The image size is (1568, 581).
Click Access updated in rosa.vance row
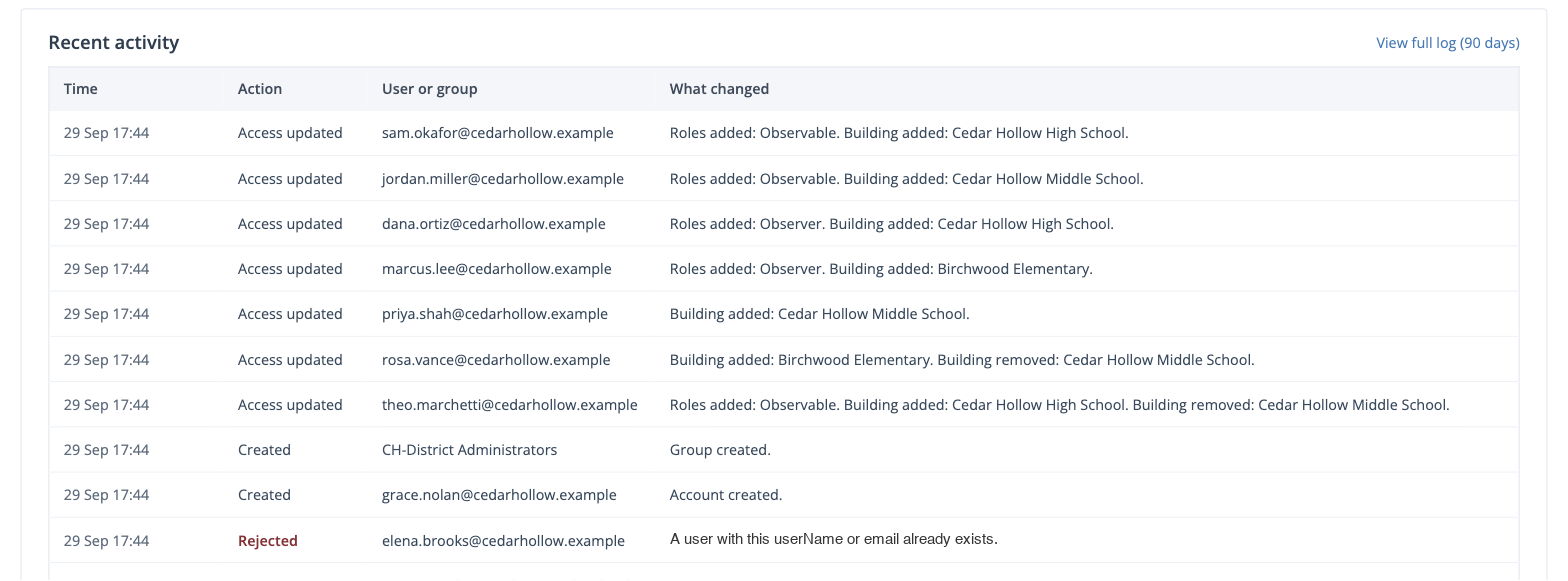290,360
